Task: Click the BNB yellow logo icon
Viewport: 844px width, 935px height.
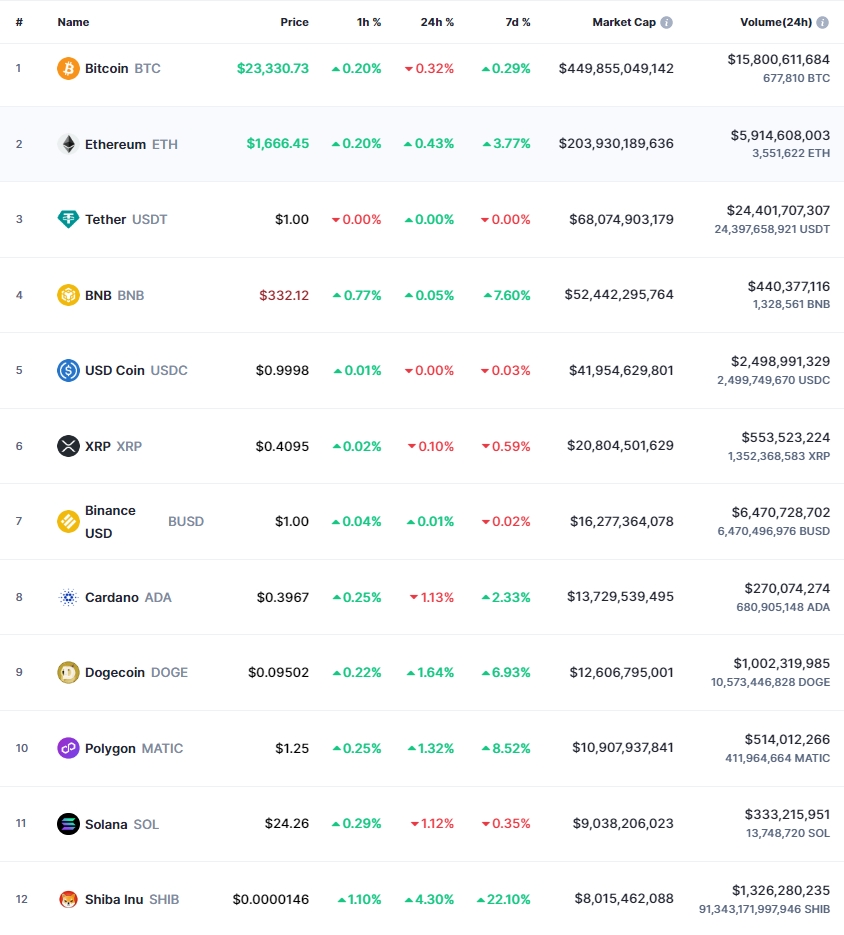Action: (68, 295)
